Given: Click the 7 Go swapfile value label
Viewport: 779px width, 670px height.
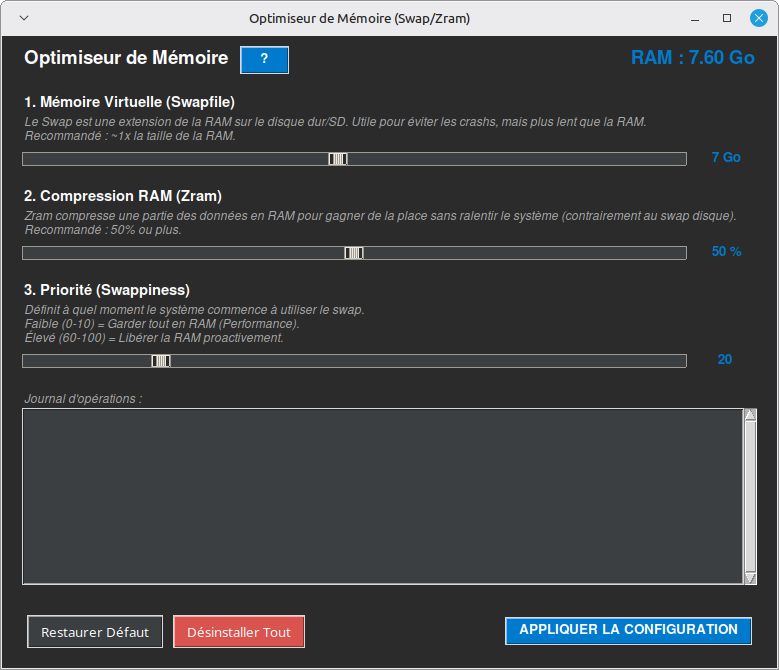Looking at the screenshot, I should [x=726, y=158].
